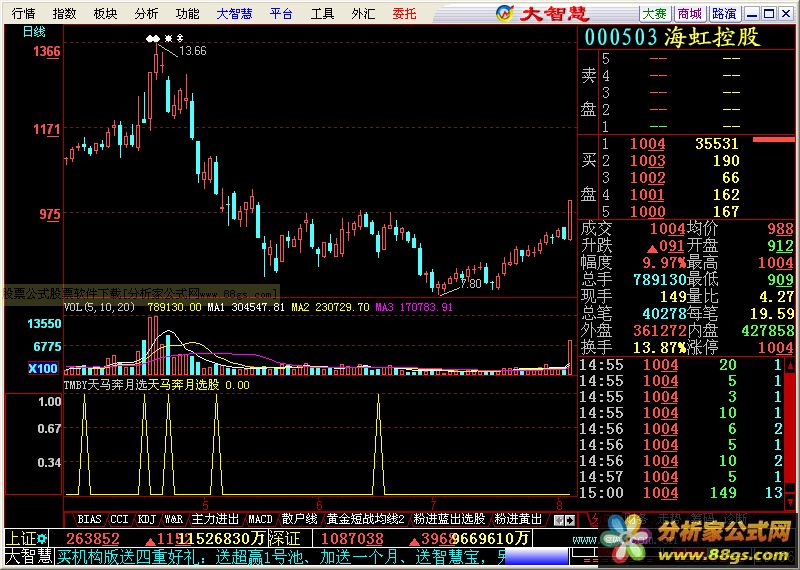Click the tick list scroll-up arrow
Image resolution: width=800 pixels, height=570 pixels.
(790, 365)
